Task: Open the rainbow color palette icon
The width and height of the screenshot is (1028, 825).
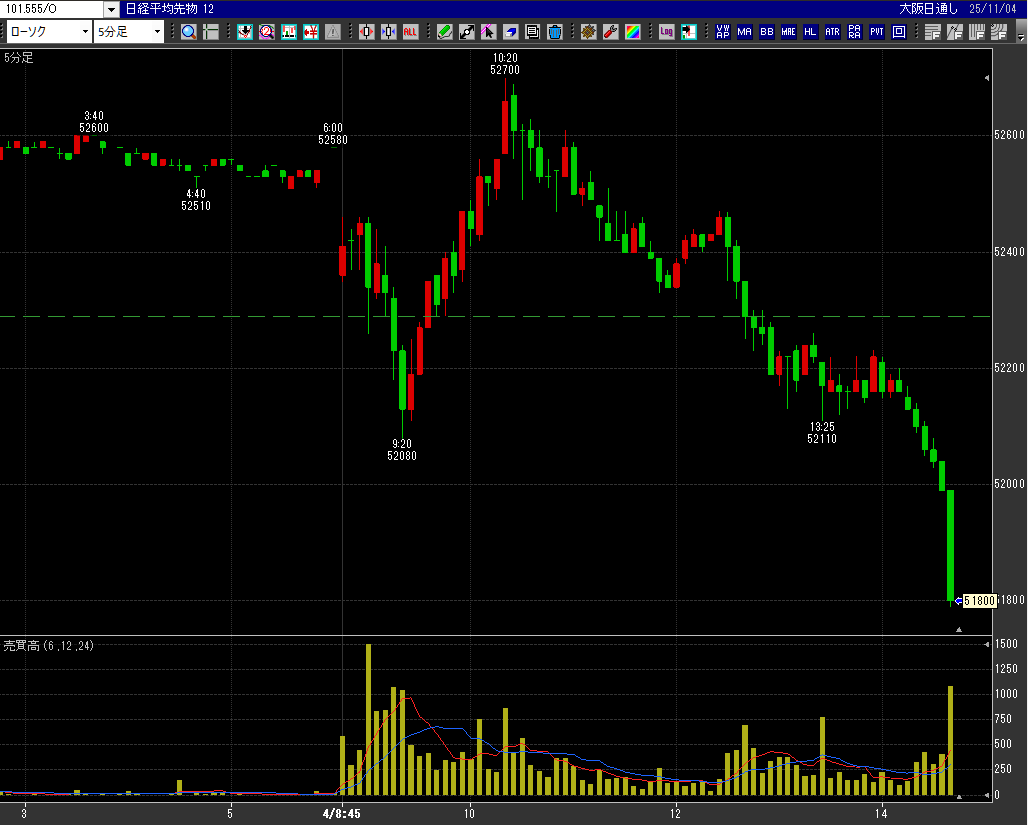Action: click(632, 32)
